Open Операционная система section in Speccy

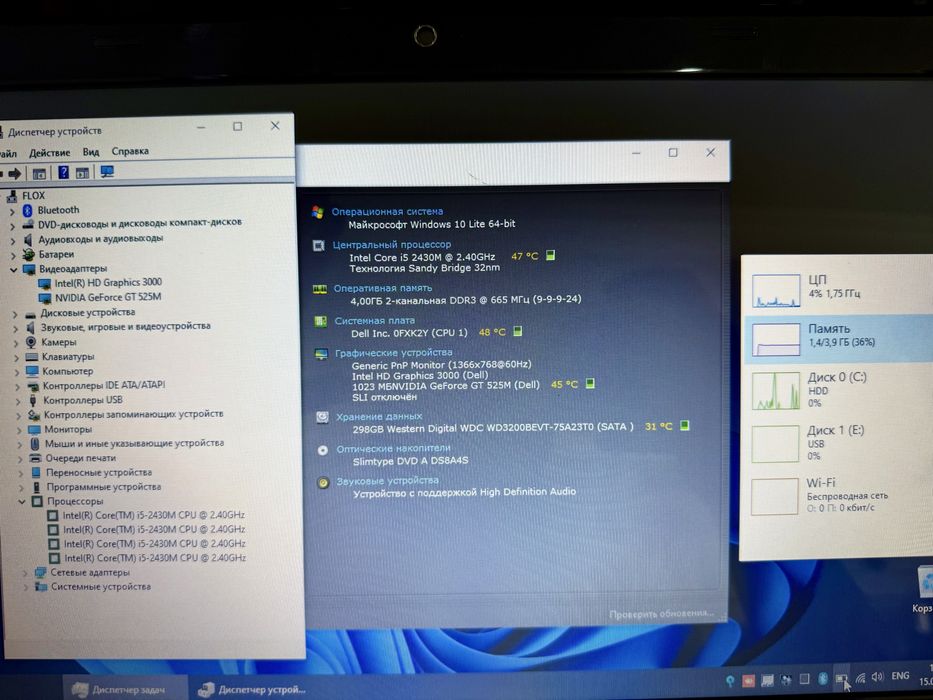(x=387, y=211)
